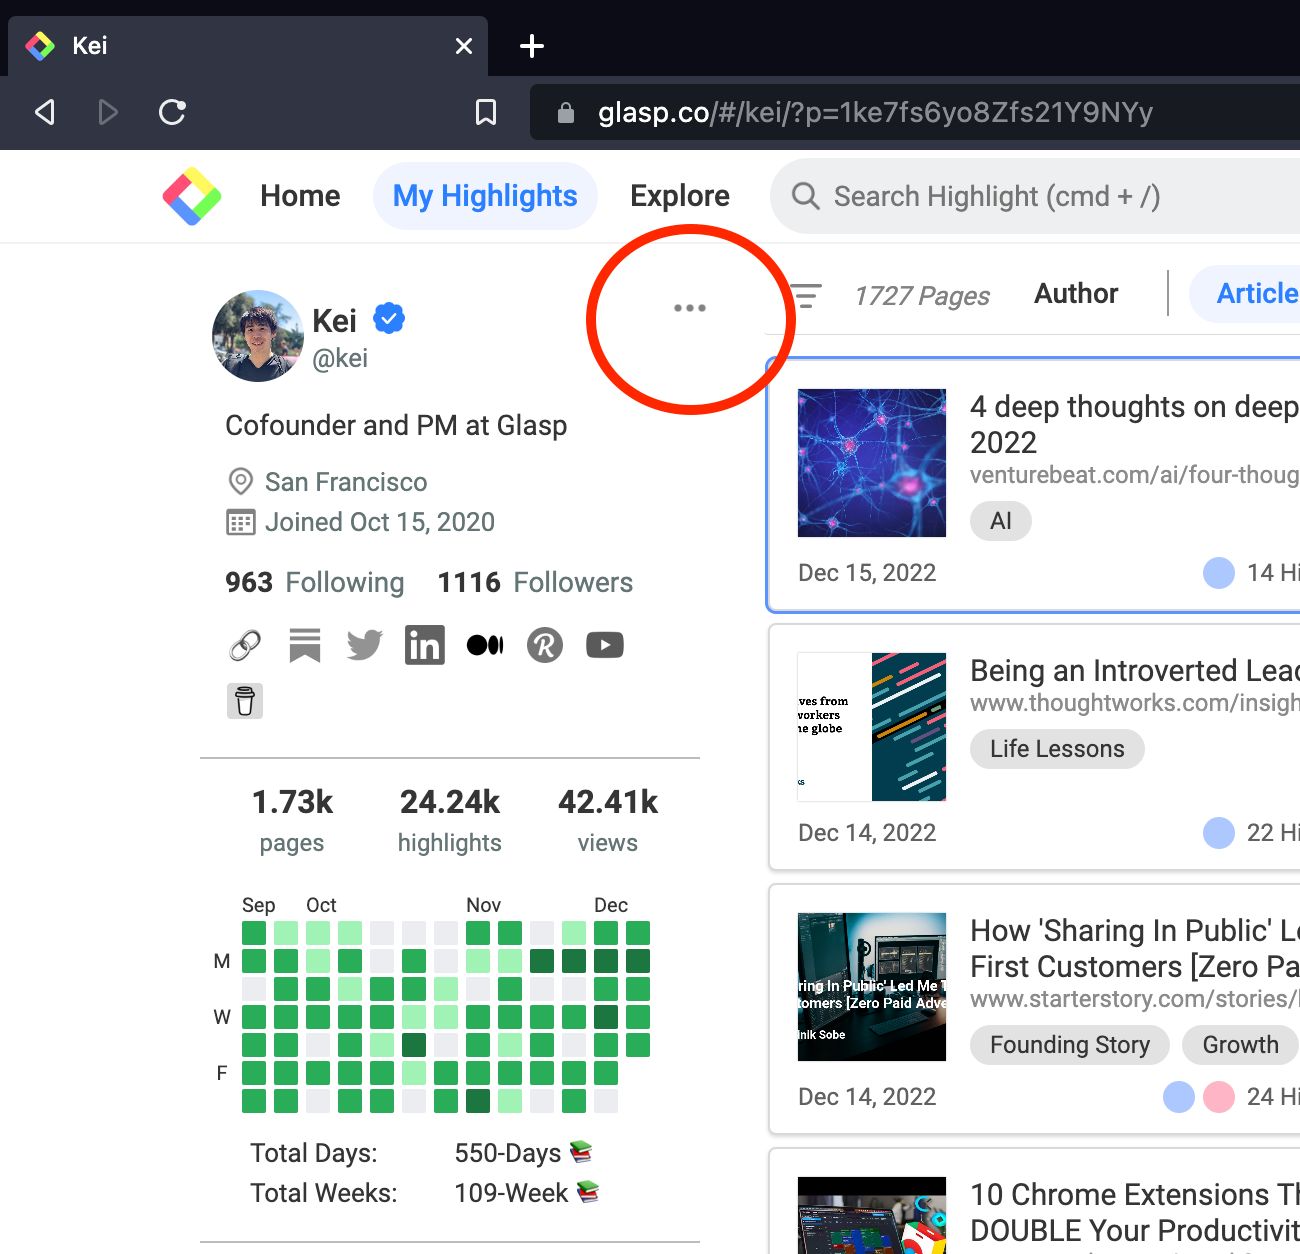Click the Founding Story tag

click(x=1070, y=1045)
